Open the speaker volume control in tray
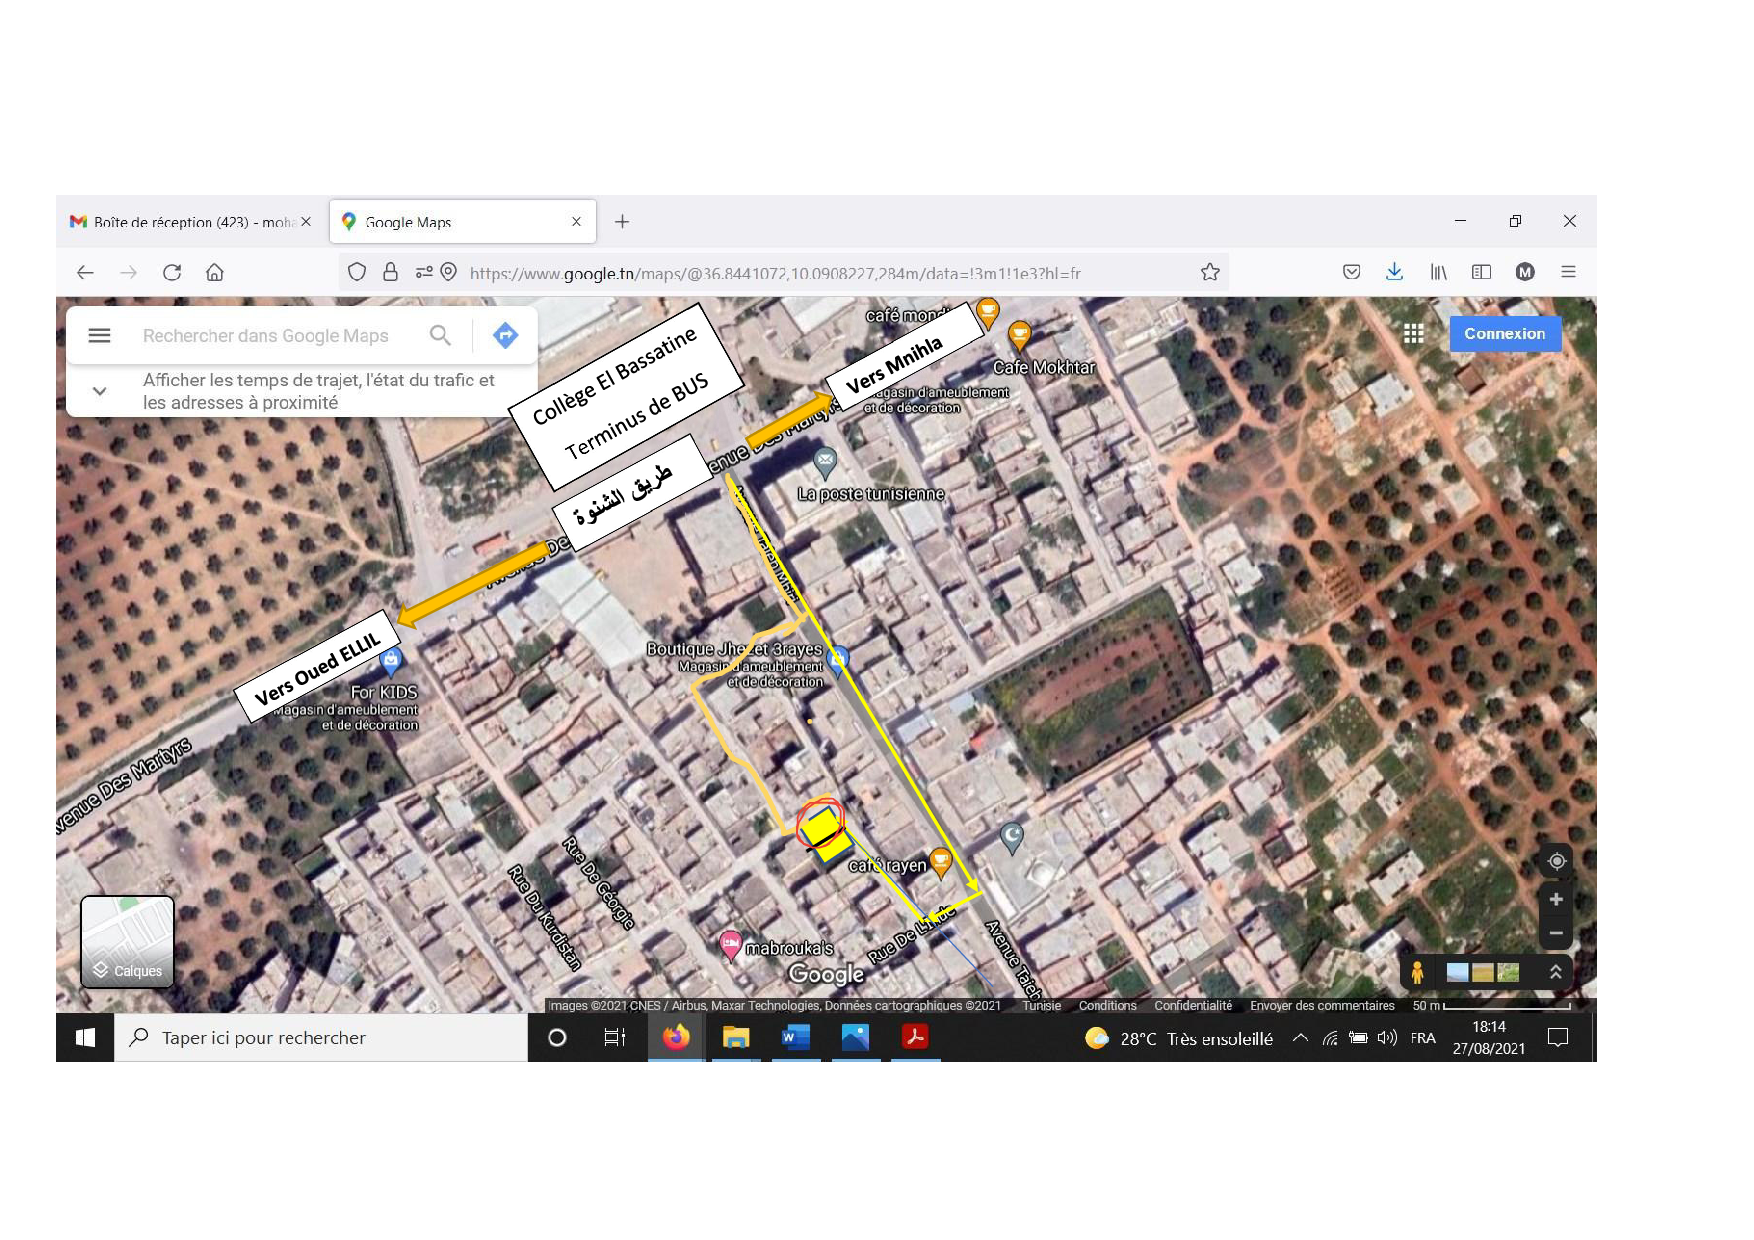 [1387, 1038]
